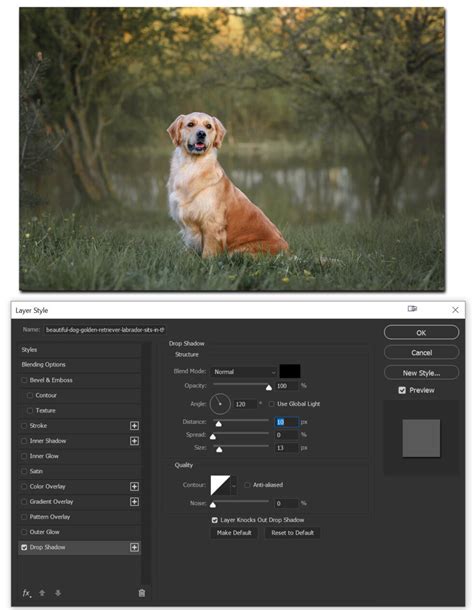474x610 pixels.
Task: Click the Angle value field
Action: point(245,404)
